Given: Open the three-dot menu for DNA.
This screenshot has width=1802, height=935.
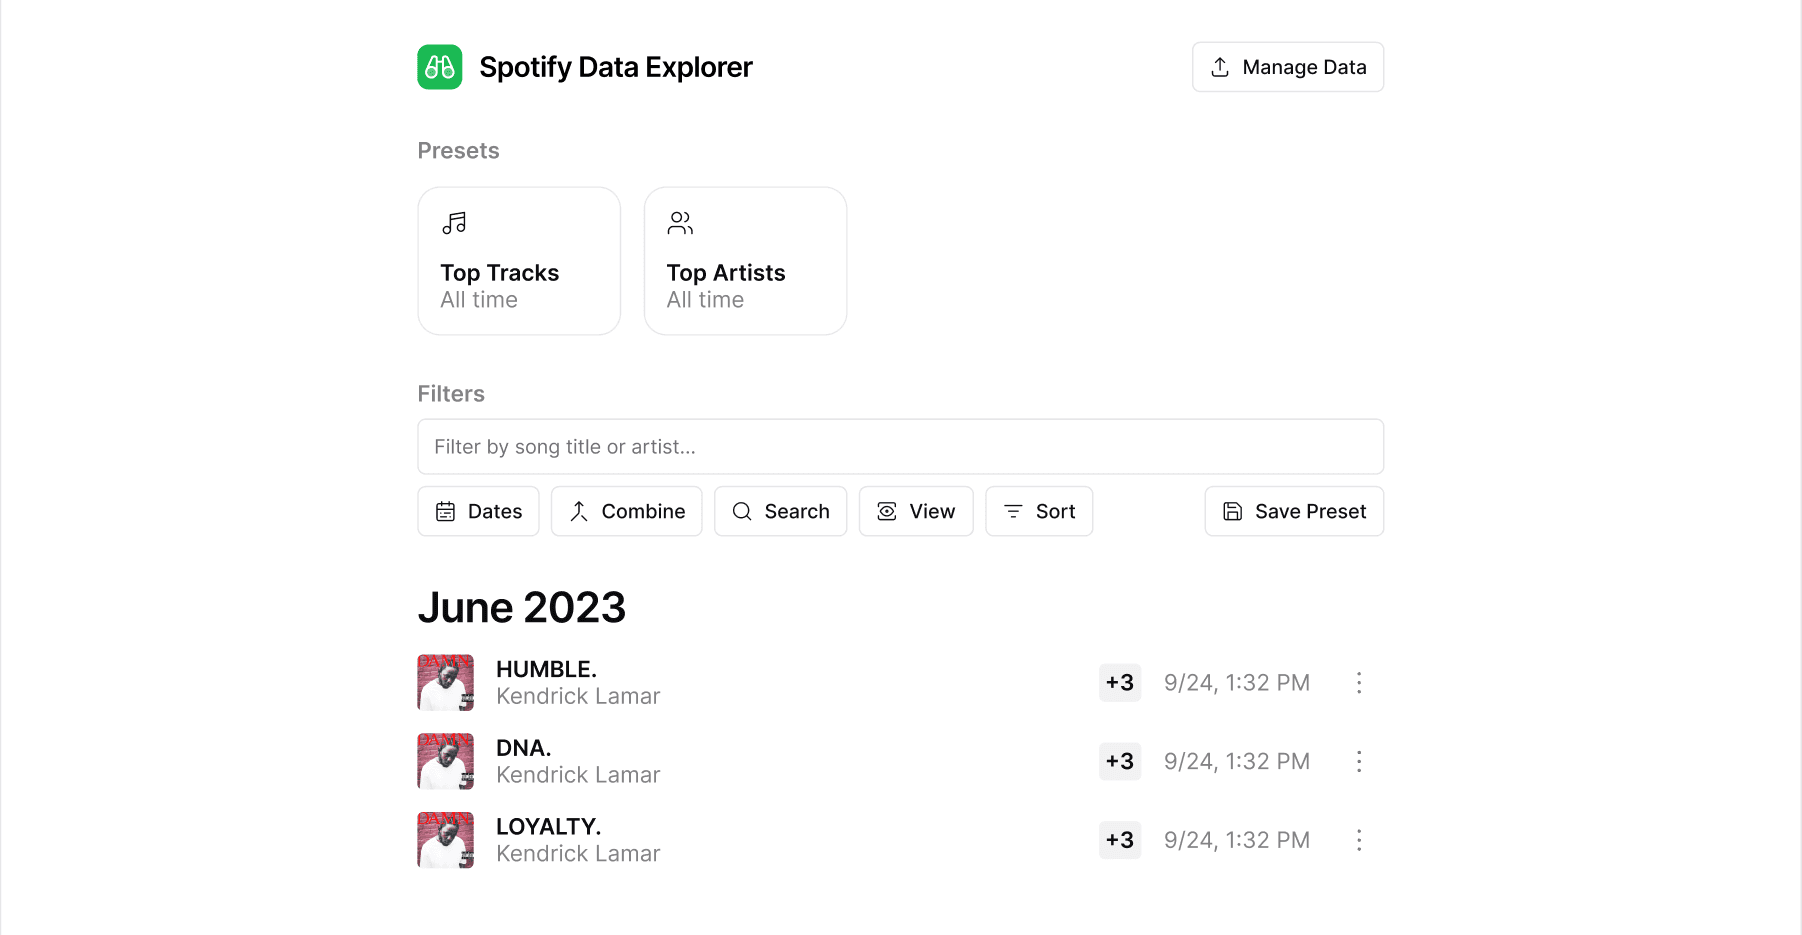Looking at the screenshot, I should (1359, 761).
